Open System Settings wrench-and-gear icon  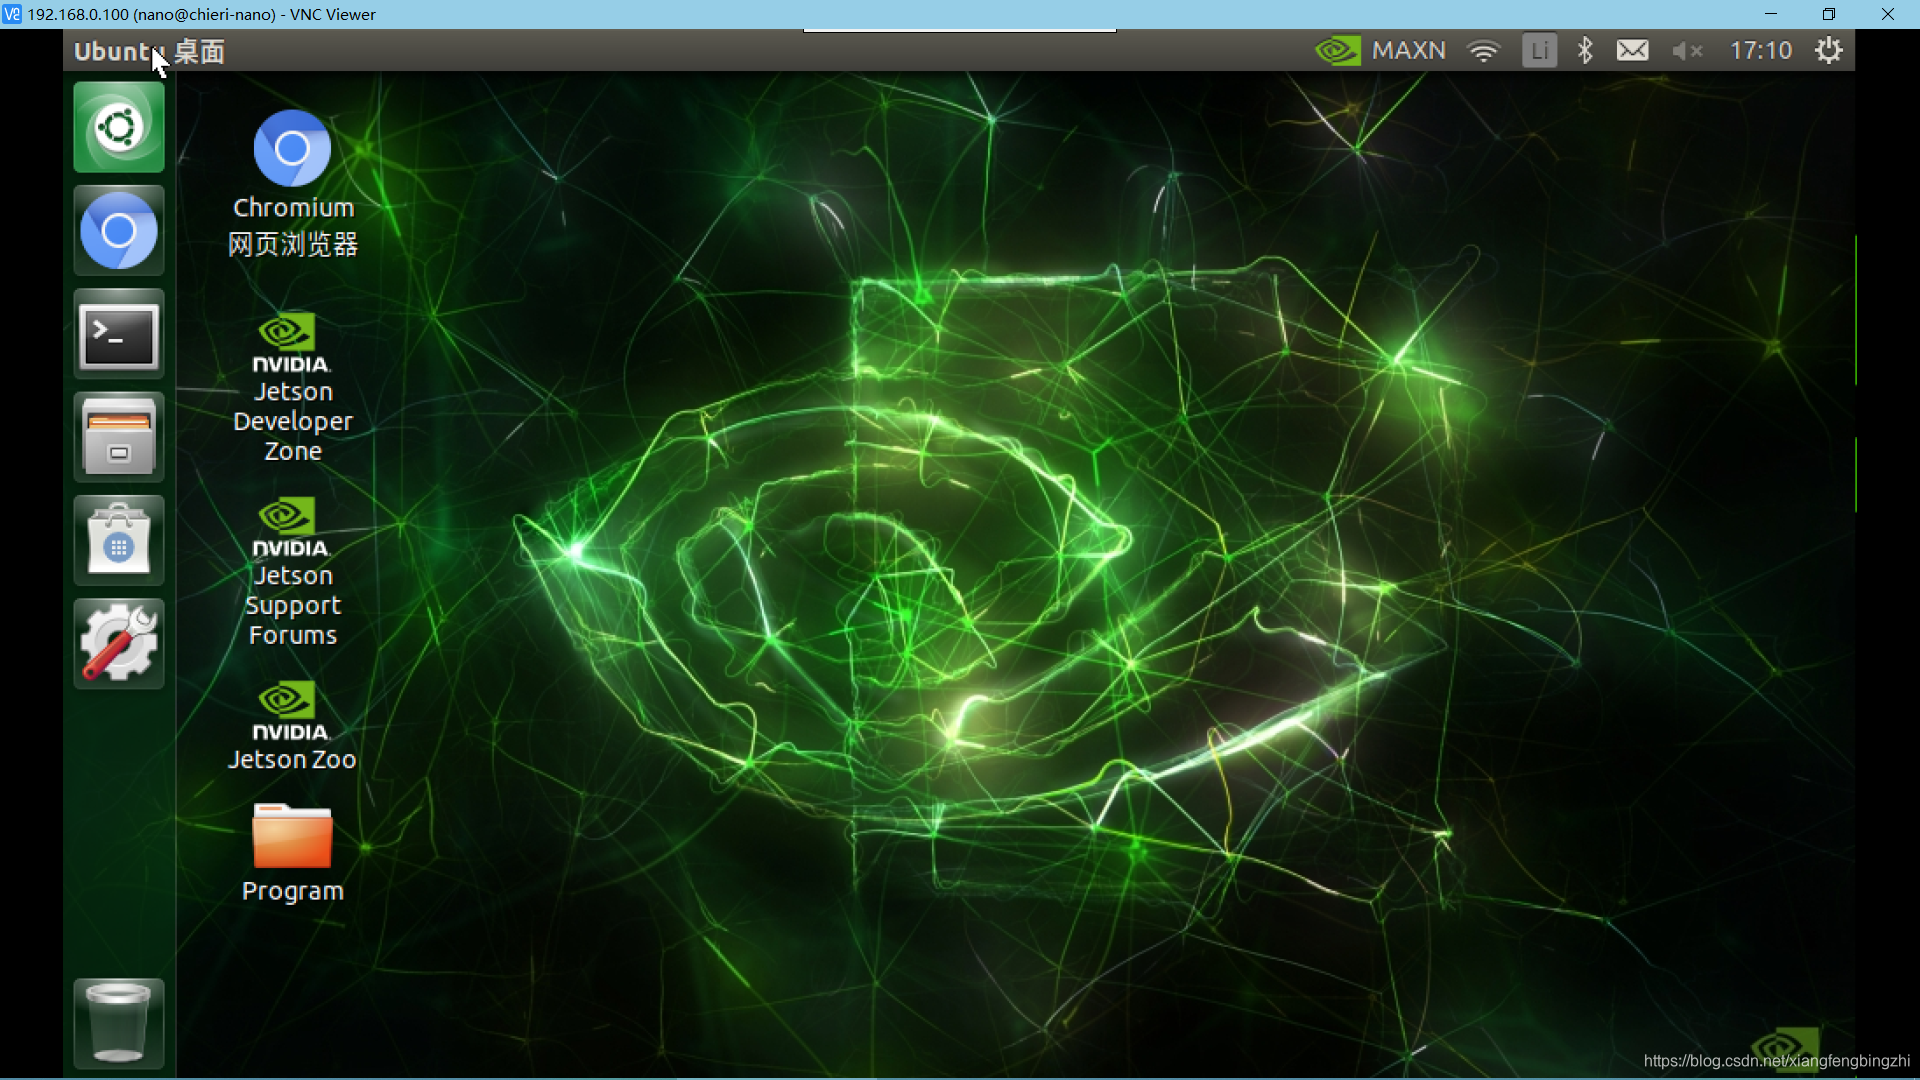point(118,644)
